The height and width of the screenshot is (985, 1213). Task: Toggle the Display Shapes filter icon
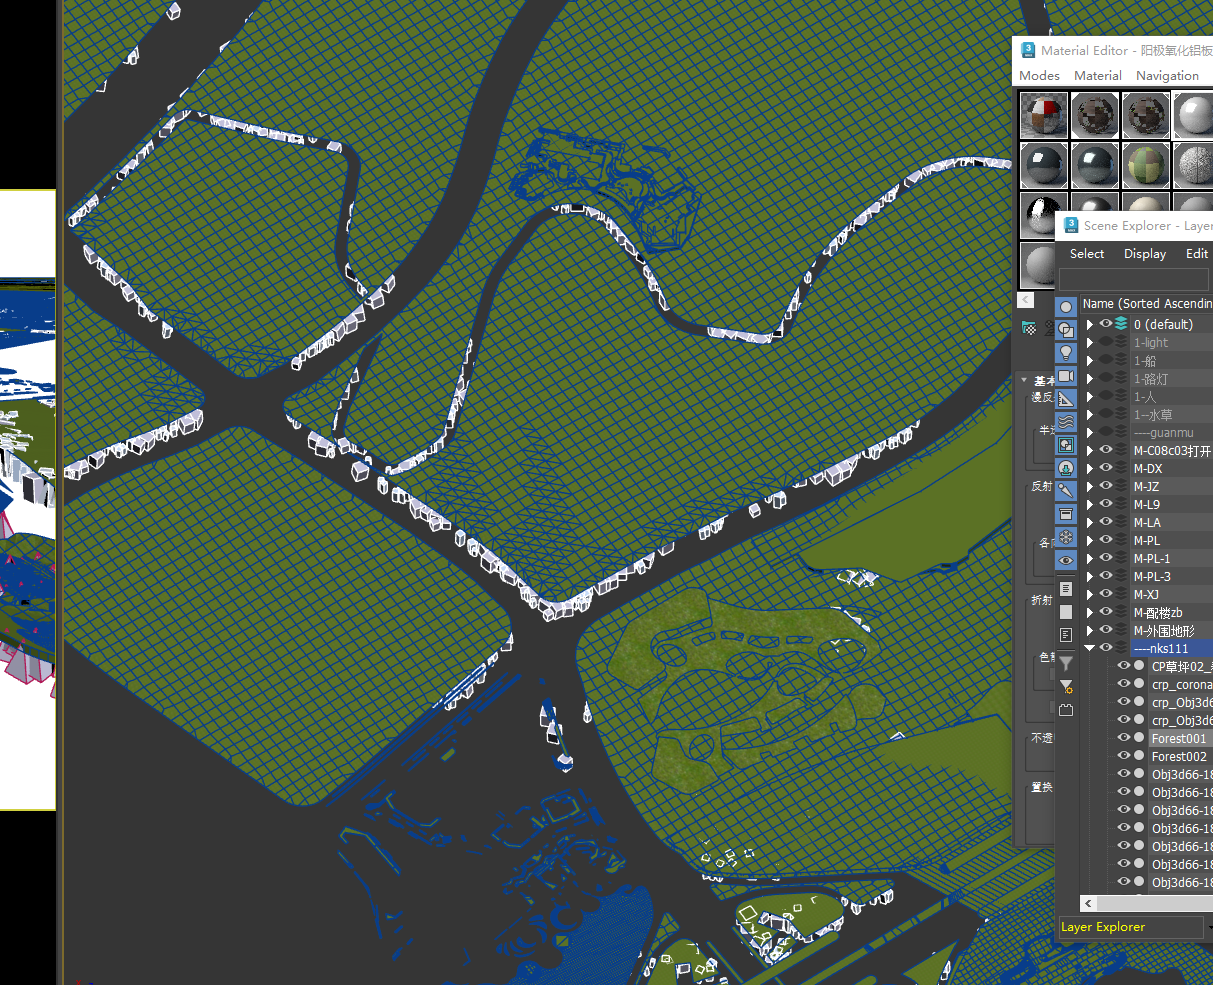[1066, 330]
